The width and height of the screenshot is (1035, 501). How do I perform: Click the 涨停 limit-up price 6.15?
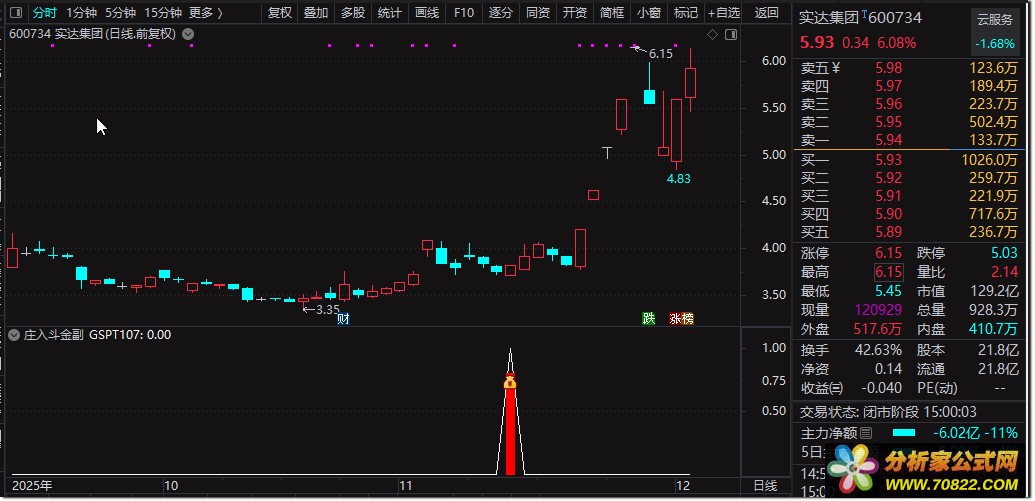pyautogui.click(x=888, y=253)
